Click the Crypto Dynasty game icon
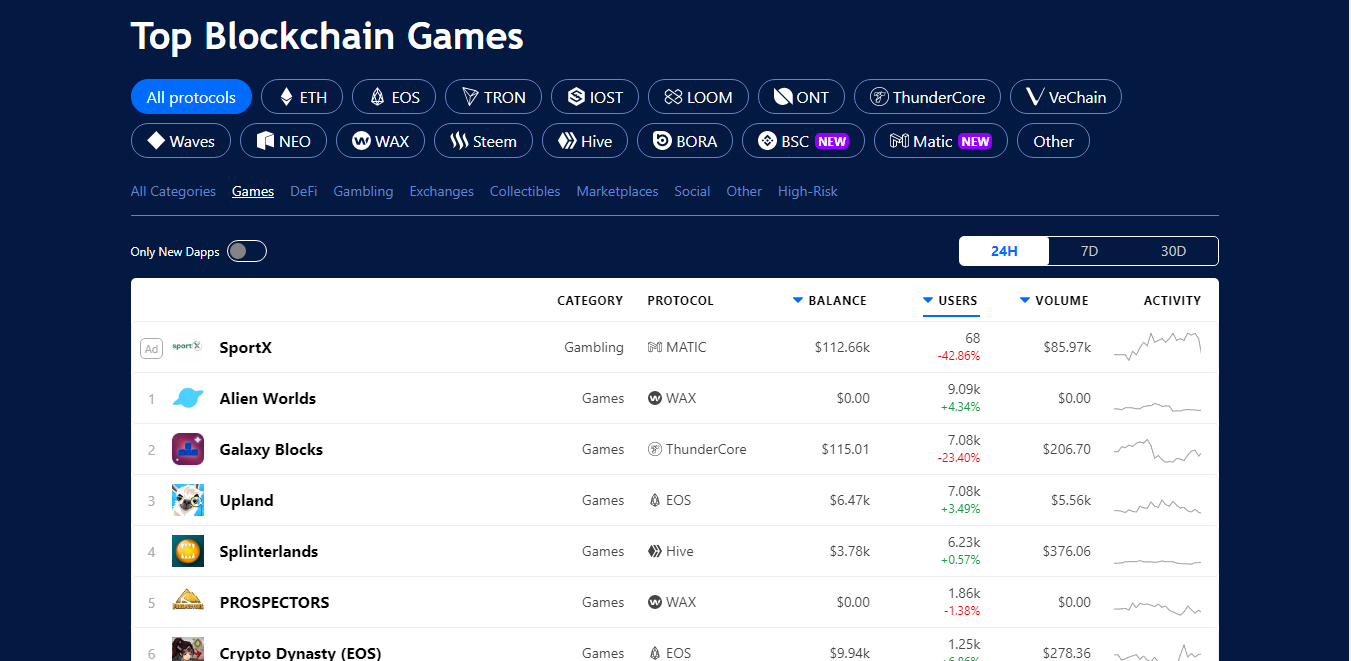1351x661 pixels. point(188,649)
